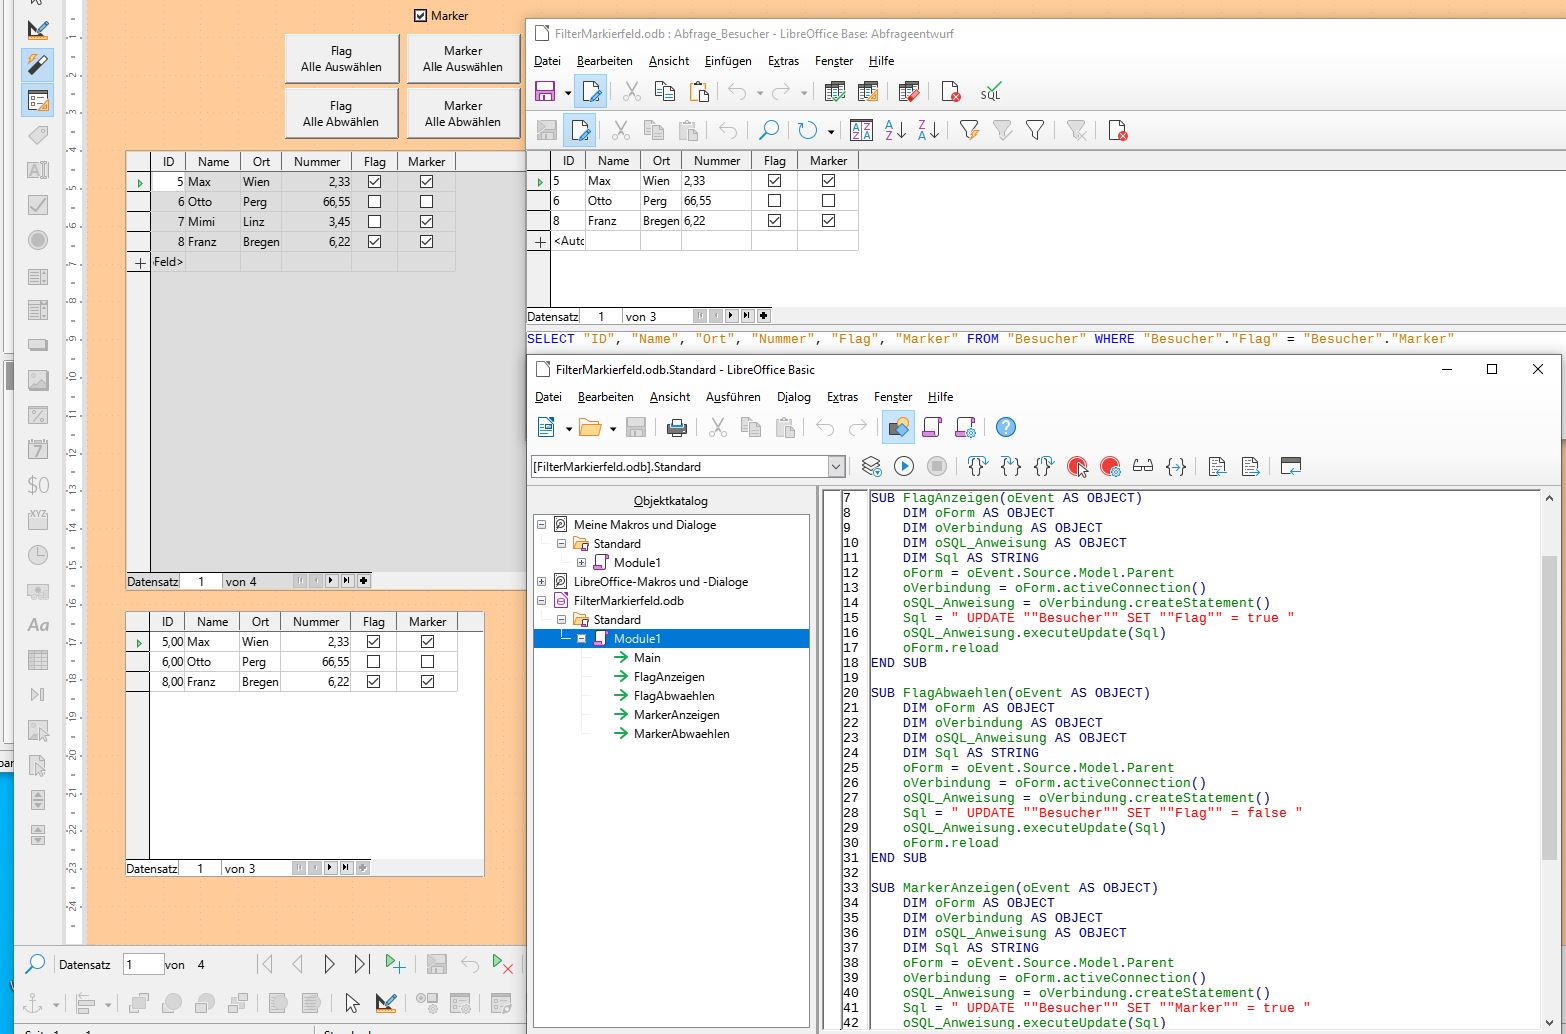
Task: Click Next Record arrow in form navigation bar
Action: 329,964
